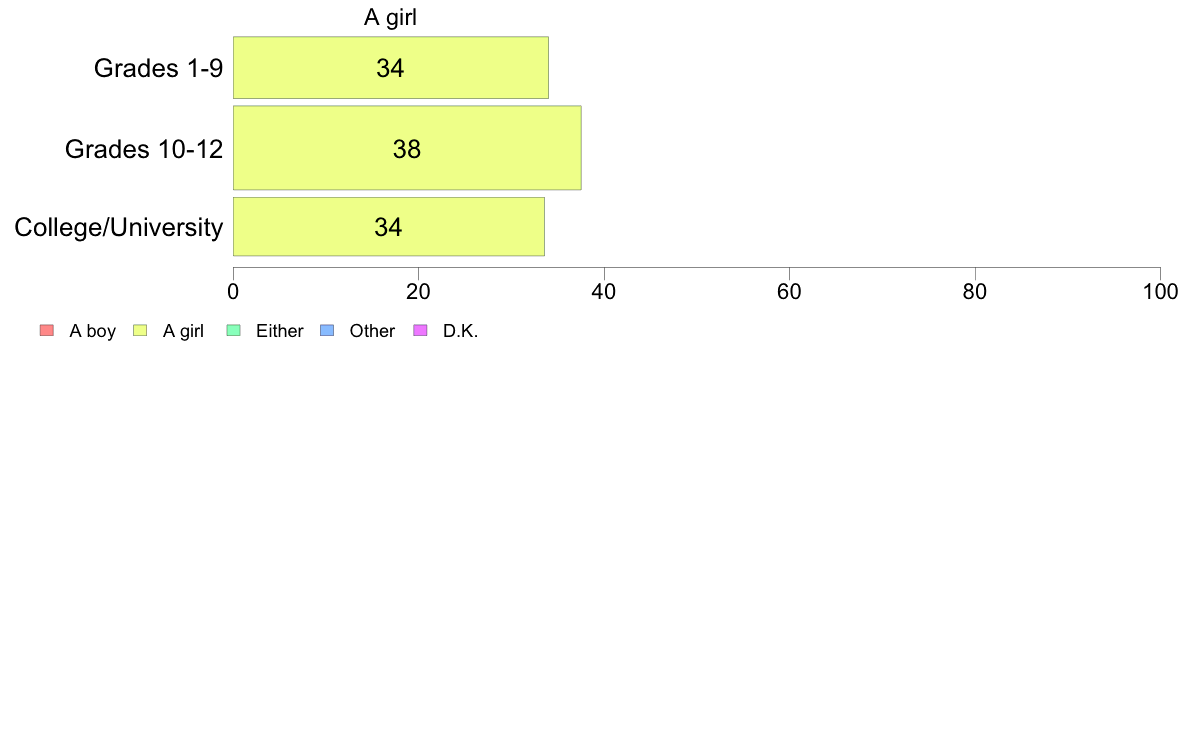The width and height of the screenshot is (1188, 736).
Task: Click the pink D.K. legend swatch
Action: (420, 330)
